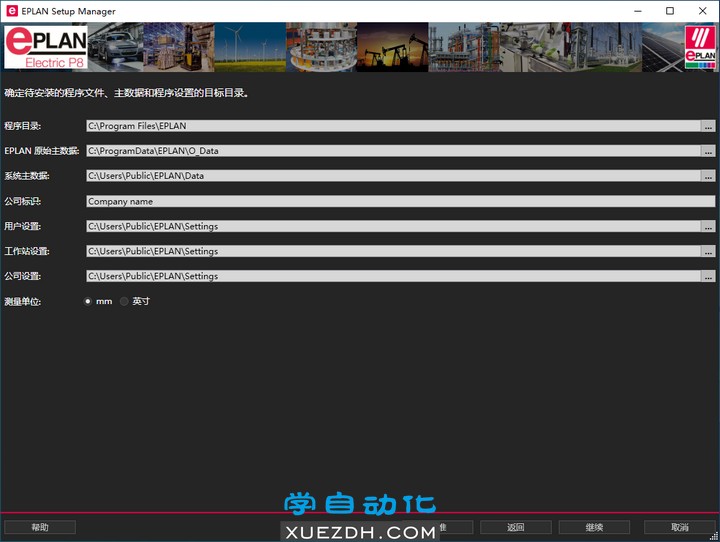Open help with the 帮助 button
The height and width of the screenshot is (542, 720).
coord(40,527)
